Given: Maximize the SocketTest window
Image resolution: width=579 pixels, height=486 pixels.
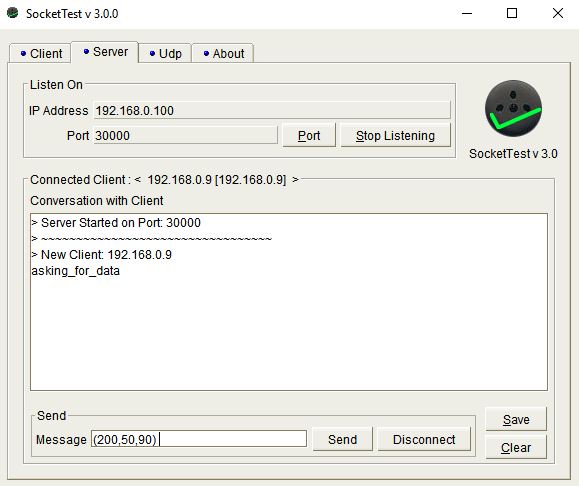Looking at the screenshot, I should [512, 14].
